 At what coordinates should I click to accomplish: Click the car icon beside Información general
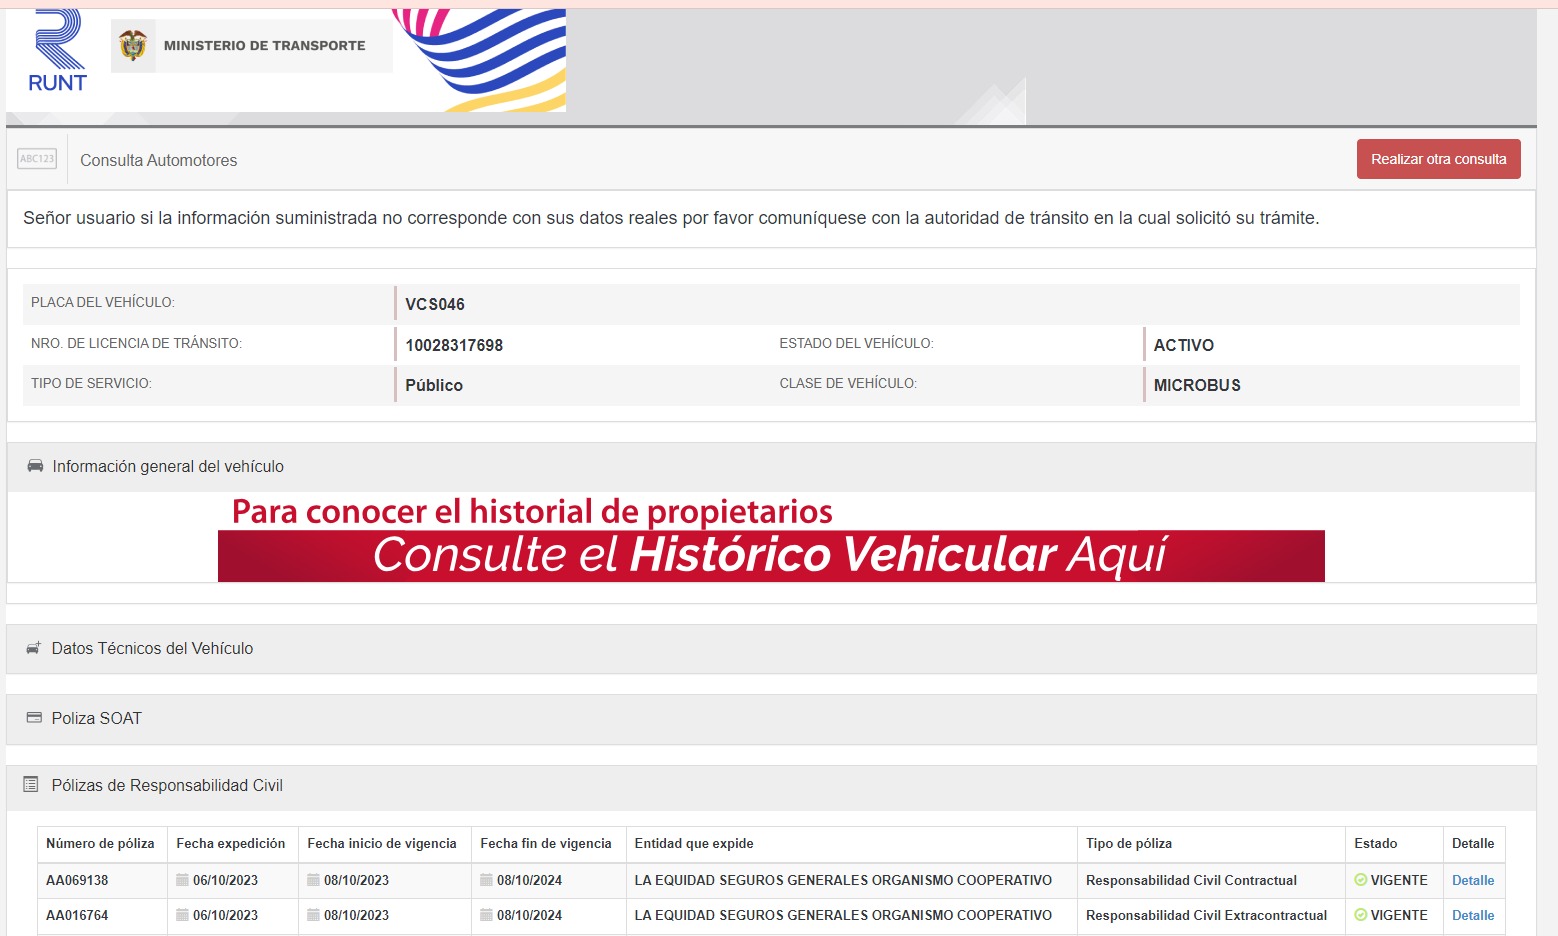tap(35, 466)
